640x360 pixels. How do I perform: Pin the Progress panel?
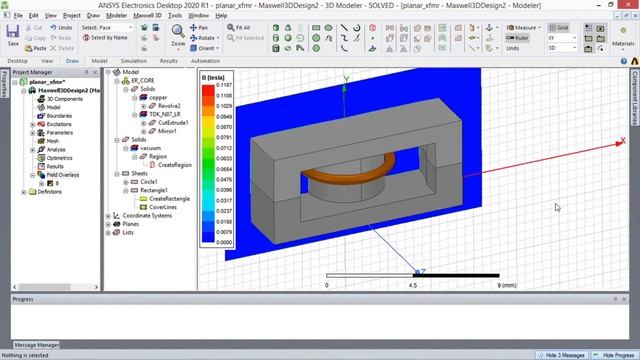click(x=616, y=299)
